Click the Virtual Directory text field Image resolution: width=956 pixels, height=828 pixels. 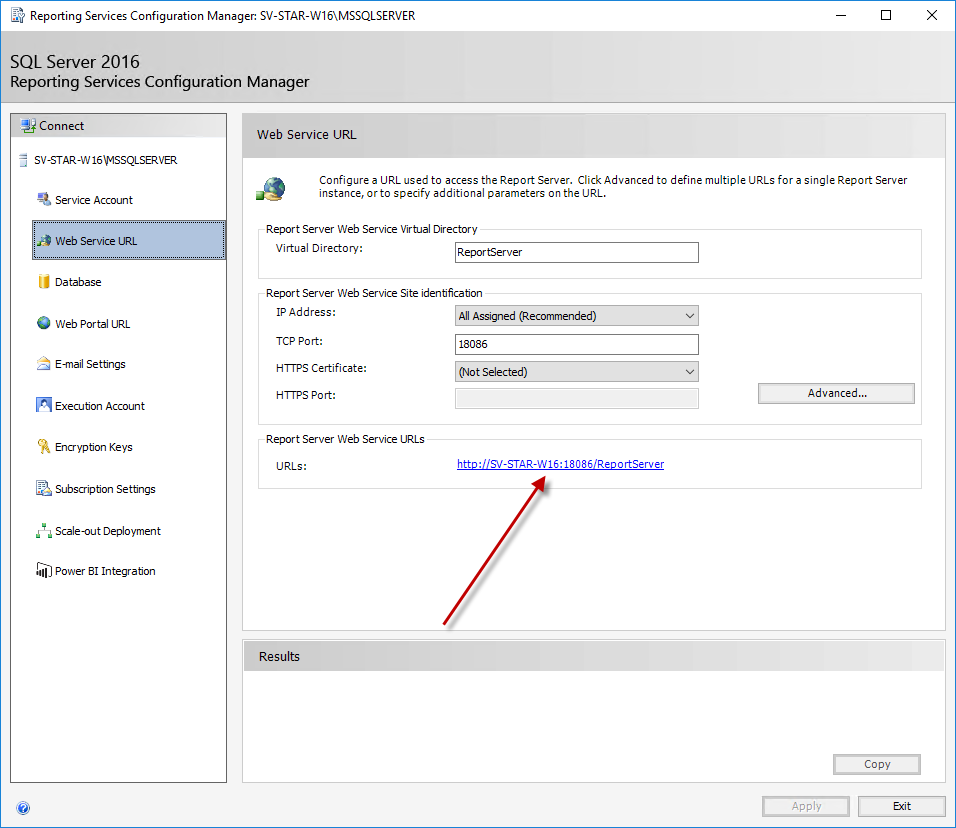pyautogui.click(x=577, y=252)
